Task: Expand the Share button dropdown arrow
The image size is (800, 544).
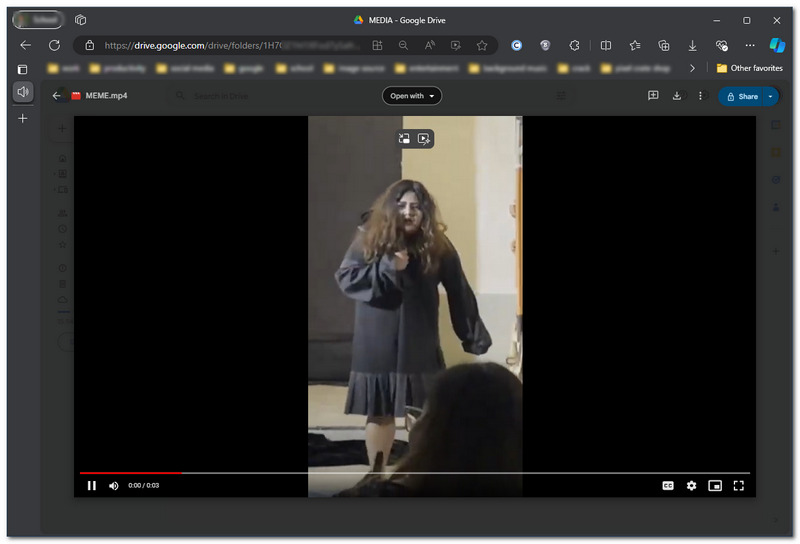Action: coord(771,96)
